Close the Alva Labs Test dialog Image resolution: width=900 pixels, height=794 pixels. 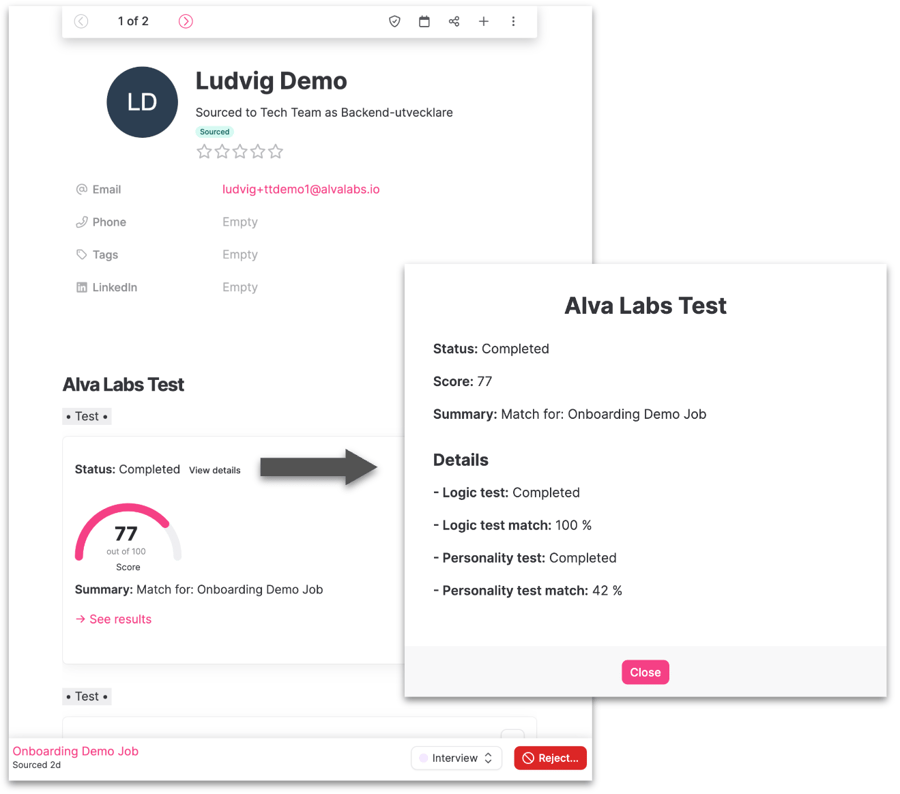point(645,672)
